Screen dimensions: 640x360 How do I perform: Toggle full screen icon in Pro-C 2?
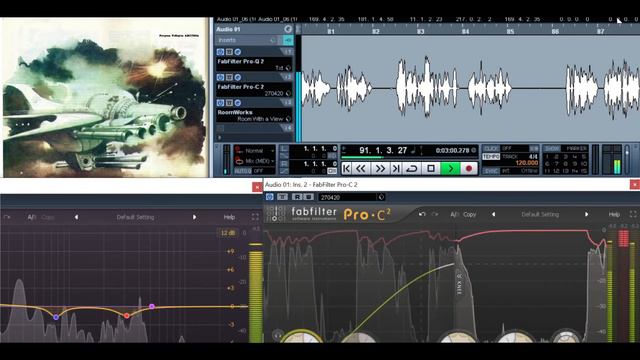click(x=633, y=214)
